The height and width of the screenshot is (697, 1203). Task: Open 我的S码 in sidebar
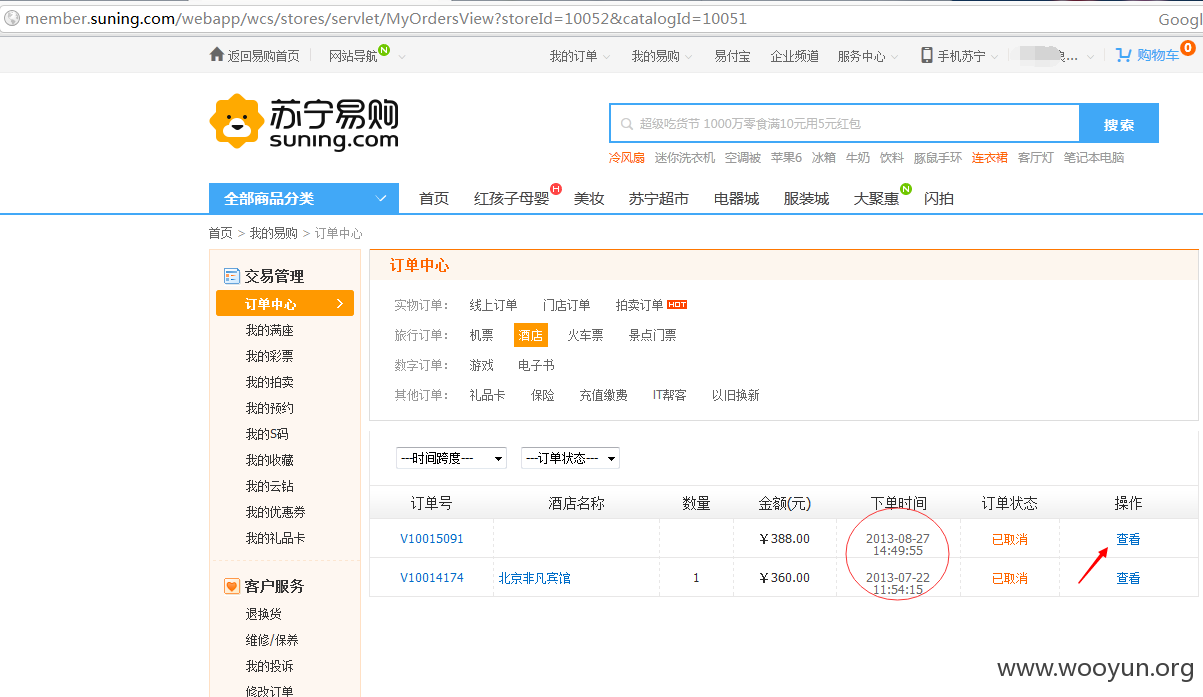267,434
